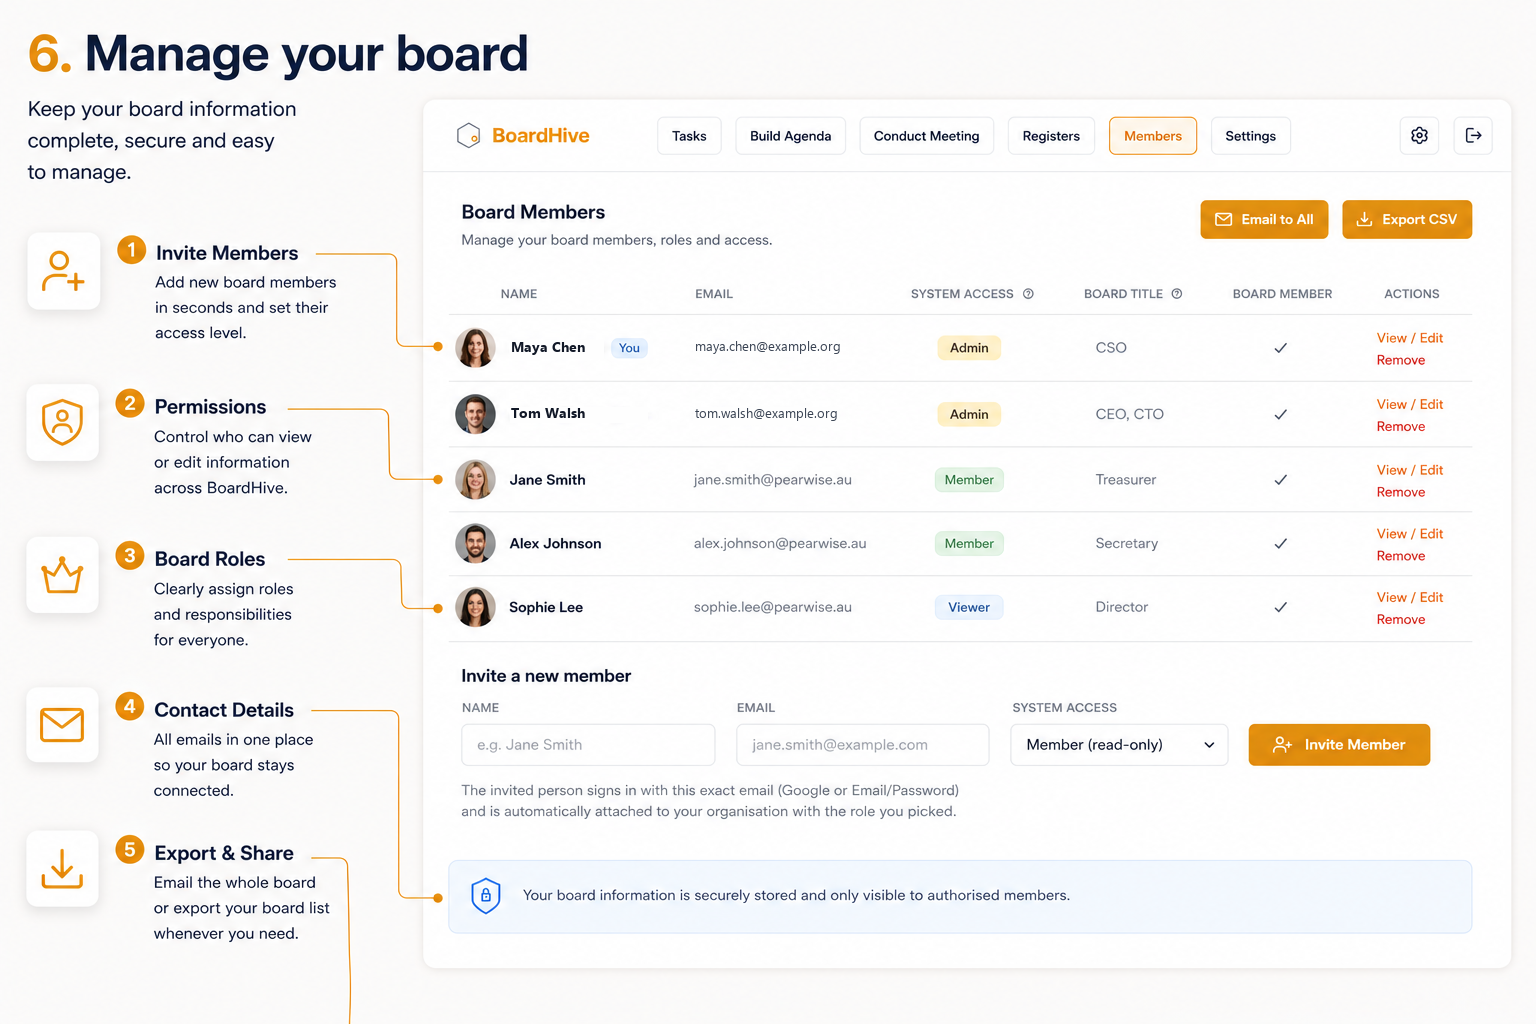Toggle Alex Johnson's board member checkmark
Viewport: 1536px width, 1024px height.
1280,544
